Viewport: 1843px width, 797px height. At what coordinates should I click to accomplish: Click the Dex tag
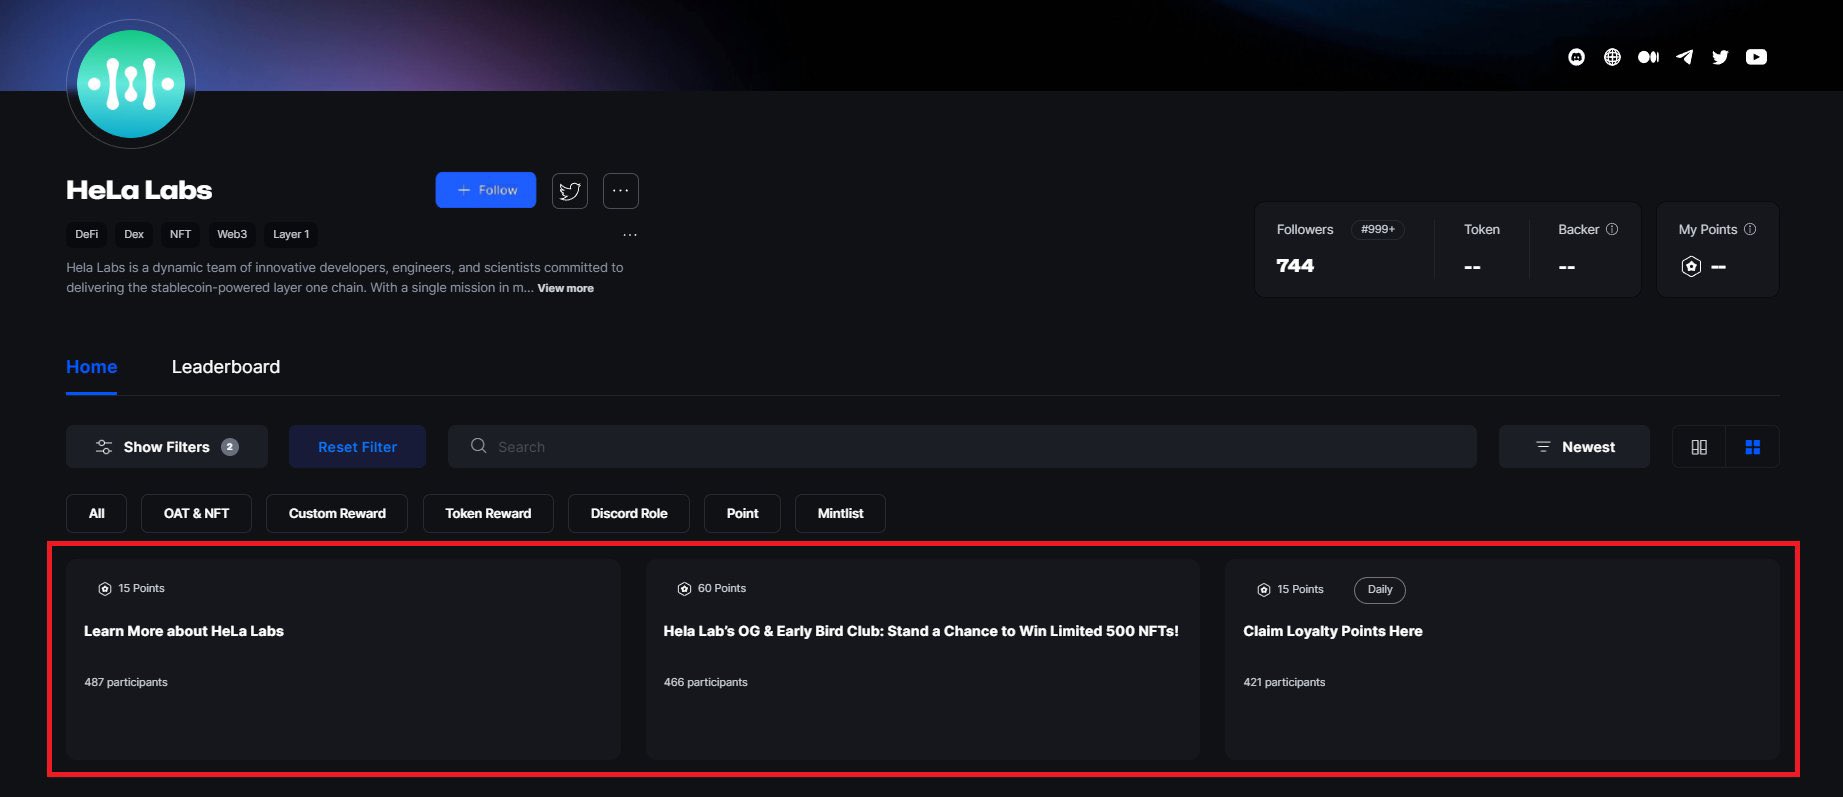pos(134,234)
